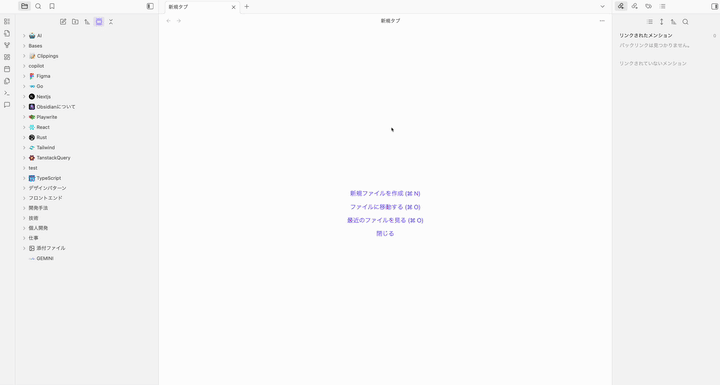This screenshot has height=385, width=720.
Task: Select the Playwrite folder row
Action: tap(87, 117)
